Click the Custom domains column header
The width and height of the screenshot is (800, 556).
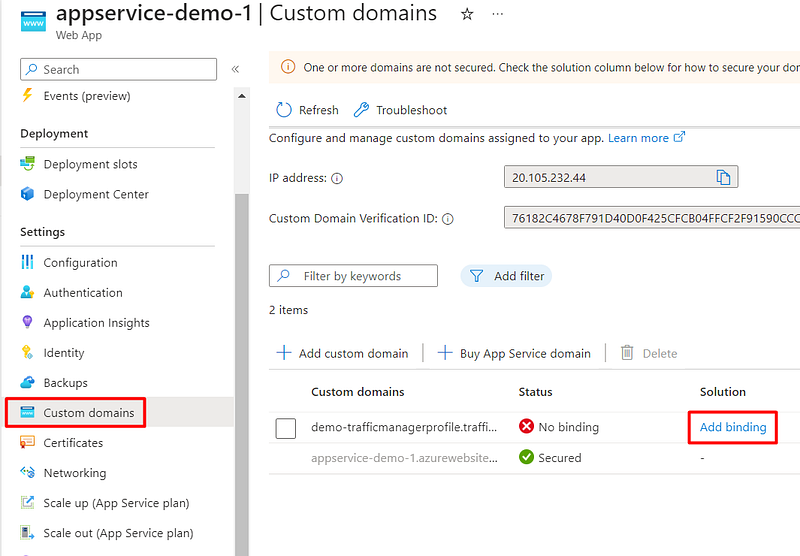pos(358,392)
